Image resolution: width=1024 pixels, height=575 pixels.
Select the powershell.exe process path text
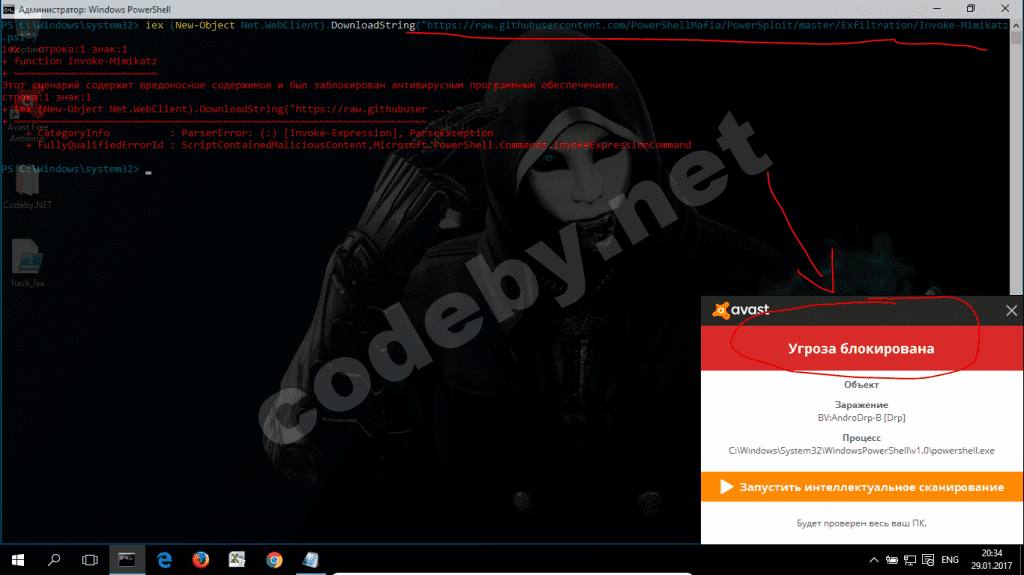(x=861, y=450)
